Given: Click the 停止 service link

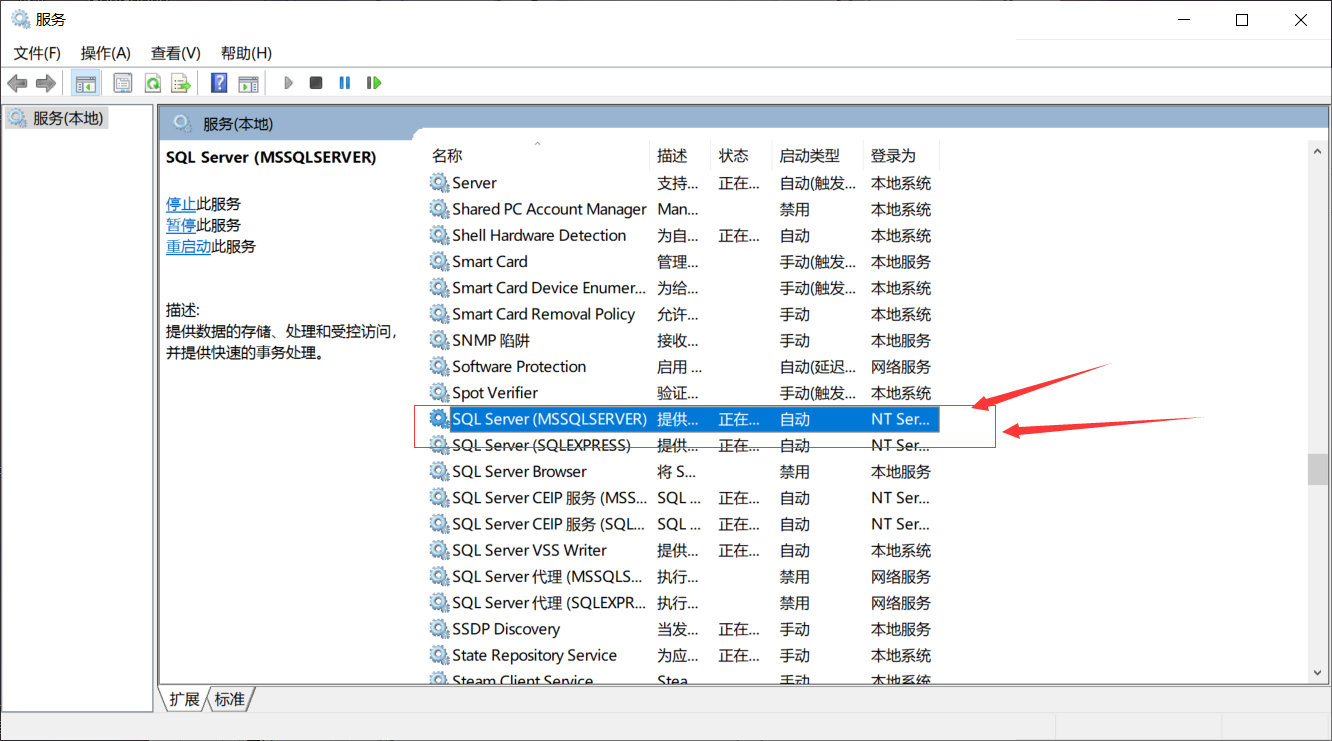Looking at the screenshot, I should click(181, 204).
